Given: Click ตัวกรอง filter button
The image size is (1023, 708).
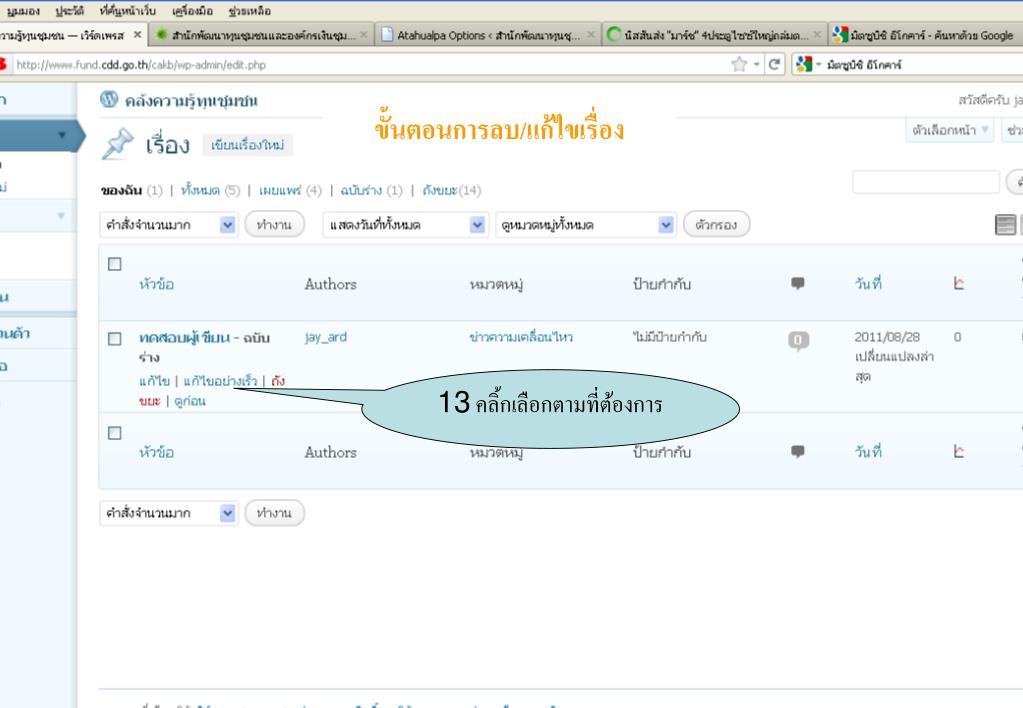Looking at the screenshot, I should tap(716, 224).
